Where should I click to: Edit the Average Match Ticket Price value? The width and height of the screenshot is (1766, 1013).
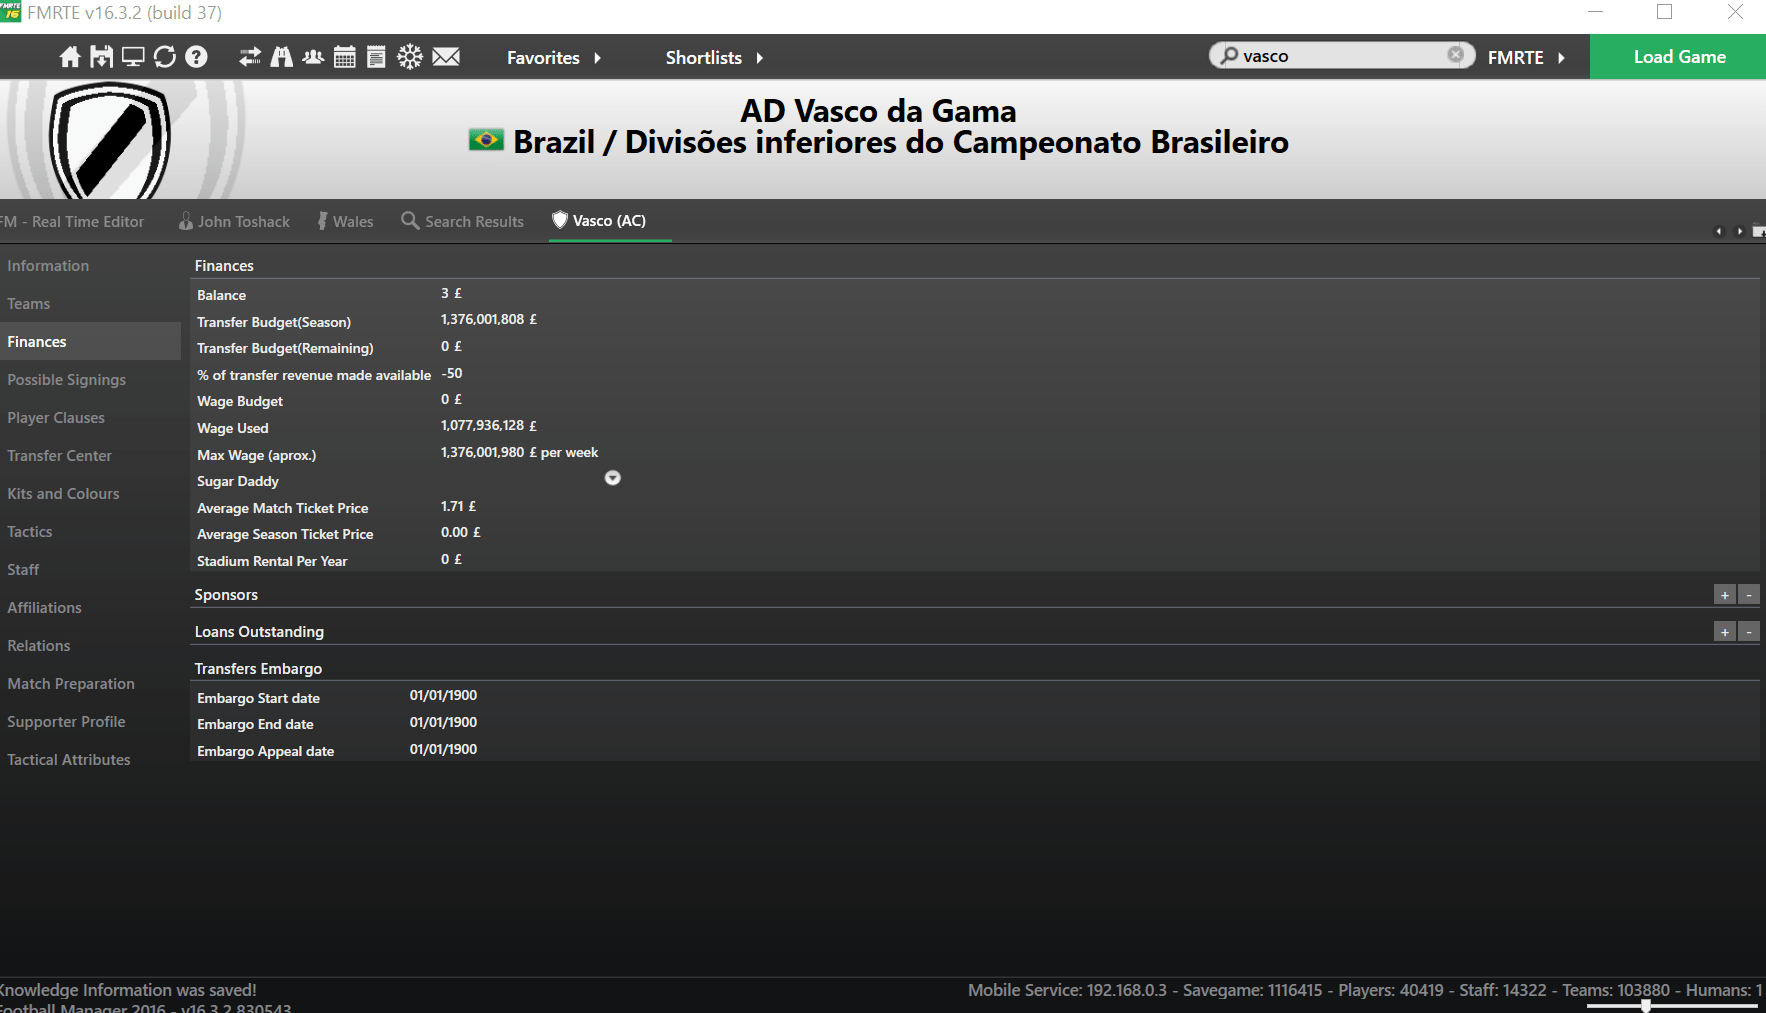tap(459, 506)
